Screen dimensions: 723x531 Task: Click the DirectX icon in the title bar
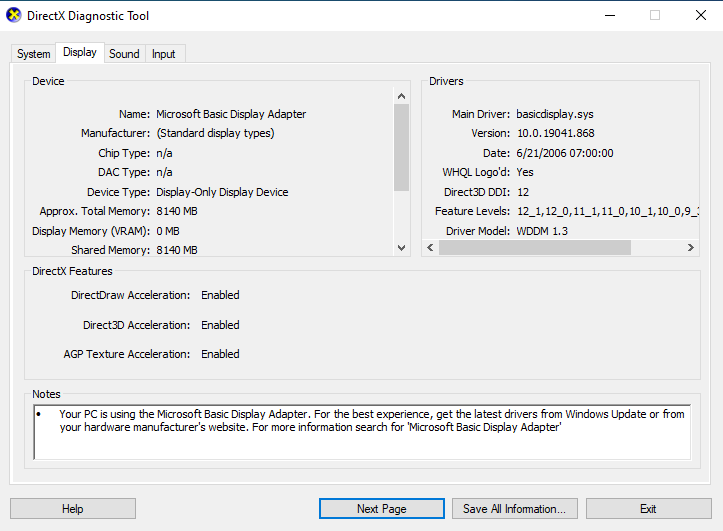pos(16,16)
